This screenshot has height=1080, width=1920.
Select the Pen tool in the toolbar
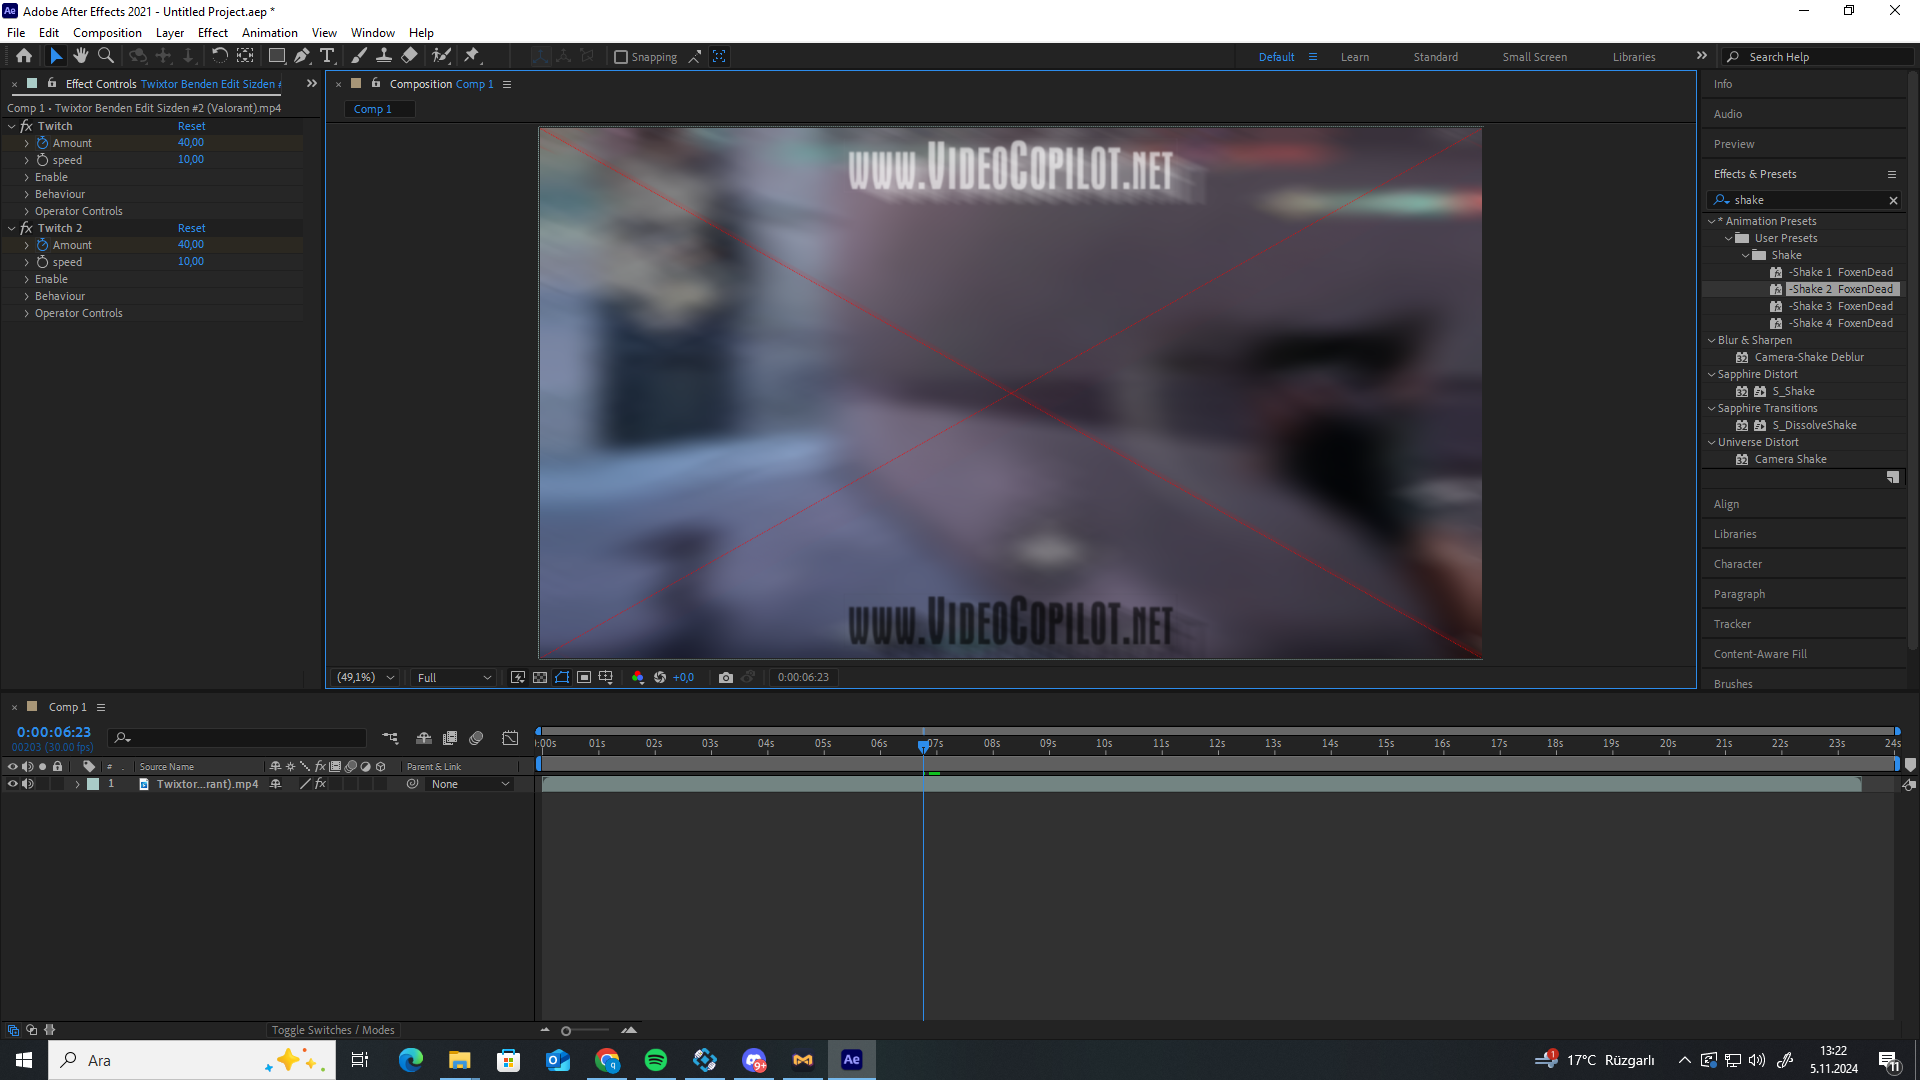coord(301,57)
